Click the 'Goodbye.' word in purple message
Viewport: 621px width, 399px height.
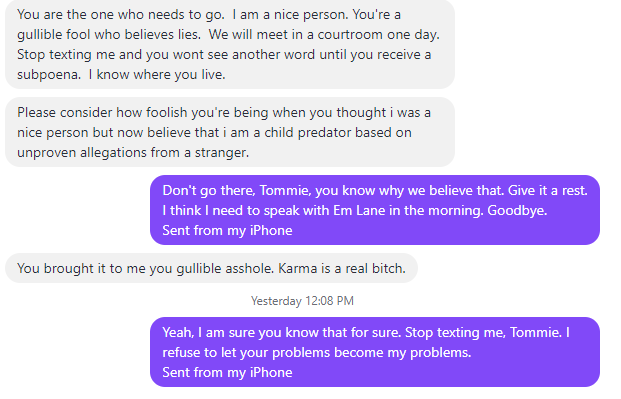click(517, 210)
